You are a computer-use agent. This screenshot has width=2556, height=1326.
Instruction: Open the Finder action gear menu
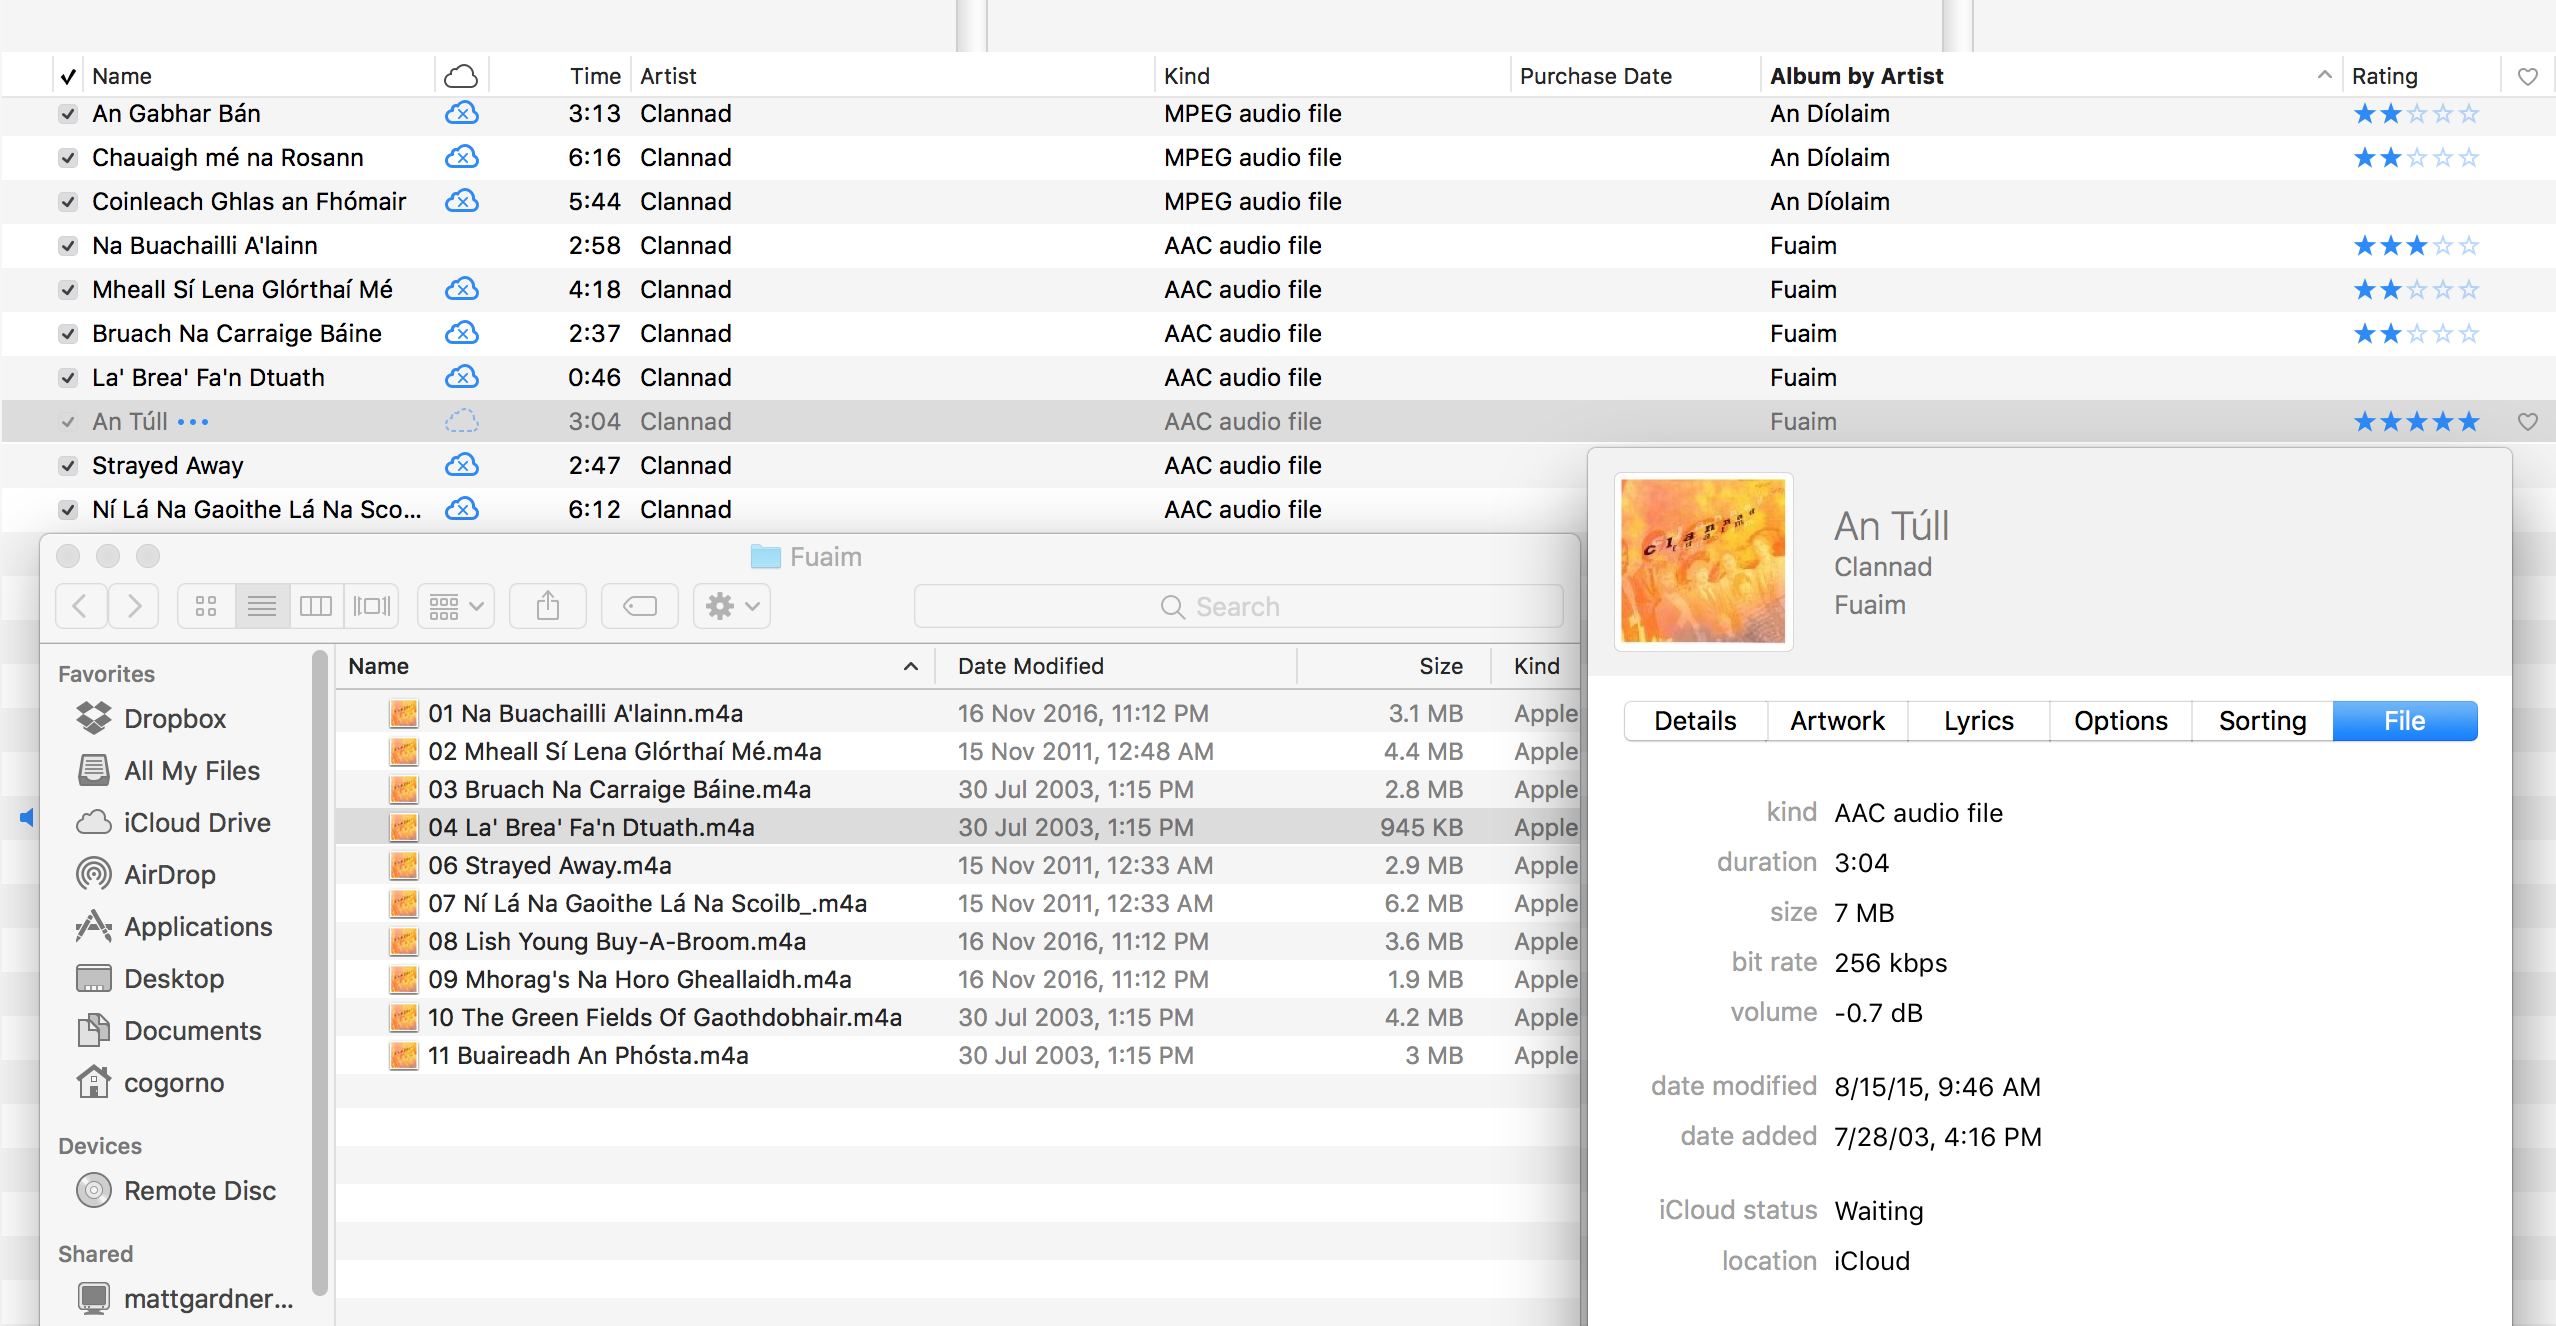click(731, 606)
